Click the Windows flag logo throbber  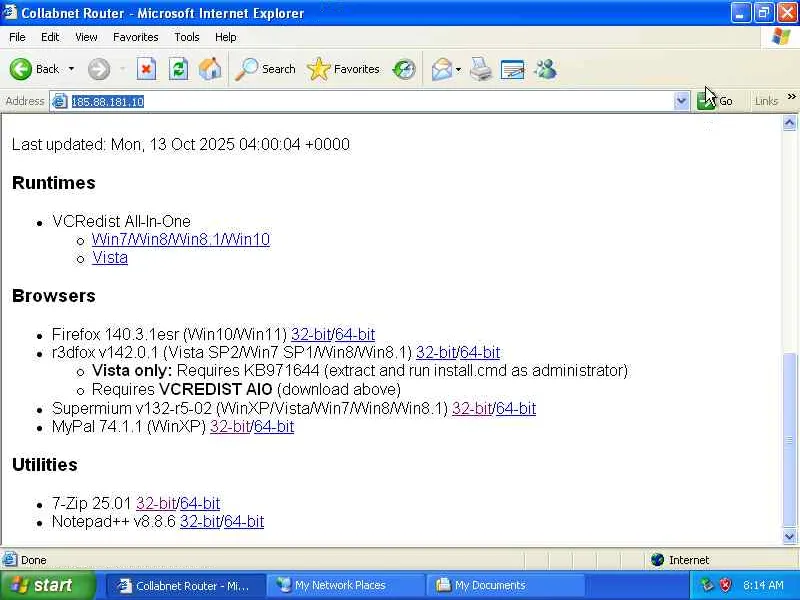tap(781, 37)
